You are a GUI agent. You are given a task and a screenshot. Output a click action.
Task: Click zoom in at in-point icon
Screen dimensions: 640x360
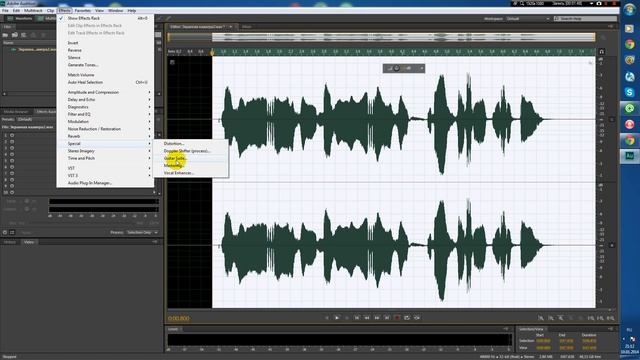tap(591, 318)
